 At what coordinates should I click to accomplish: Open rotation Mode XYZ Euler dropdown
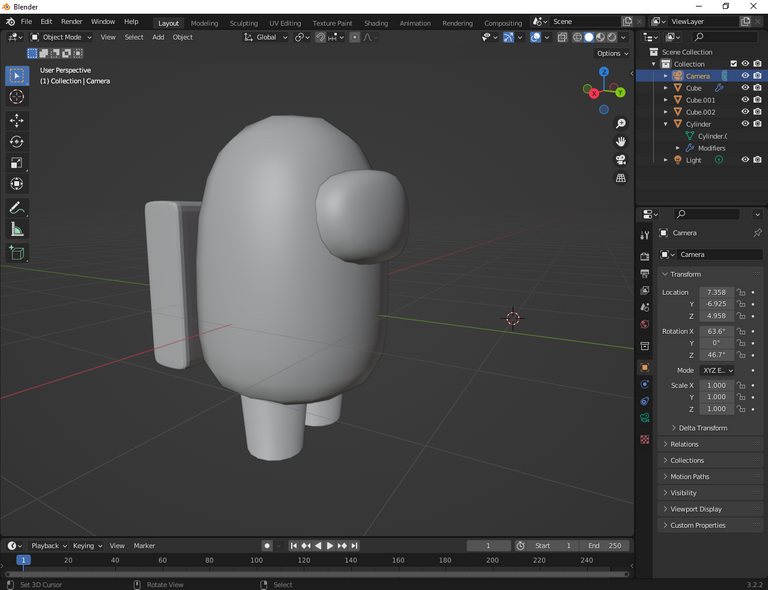click(x=717, y=370)
